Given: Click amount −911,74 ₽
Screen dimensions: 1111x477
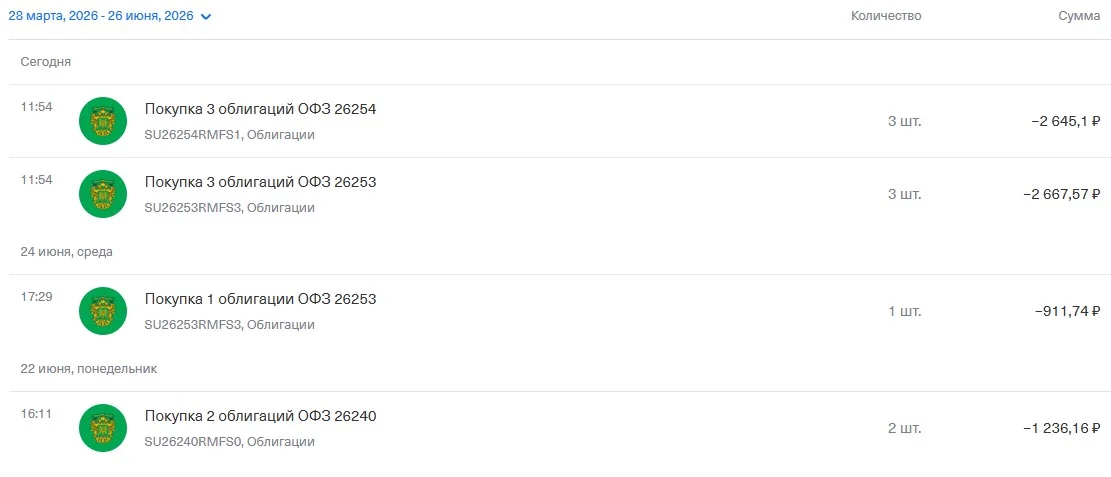Looking at the screenshot, I should [1067, 311].
